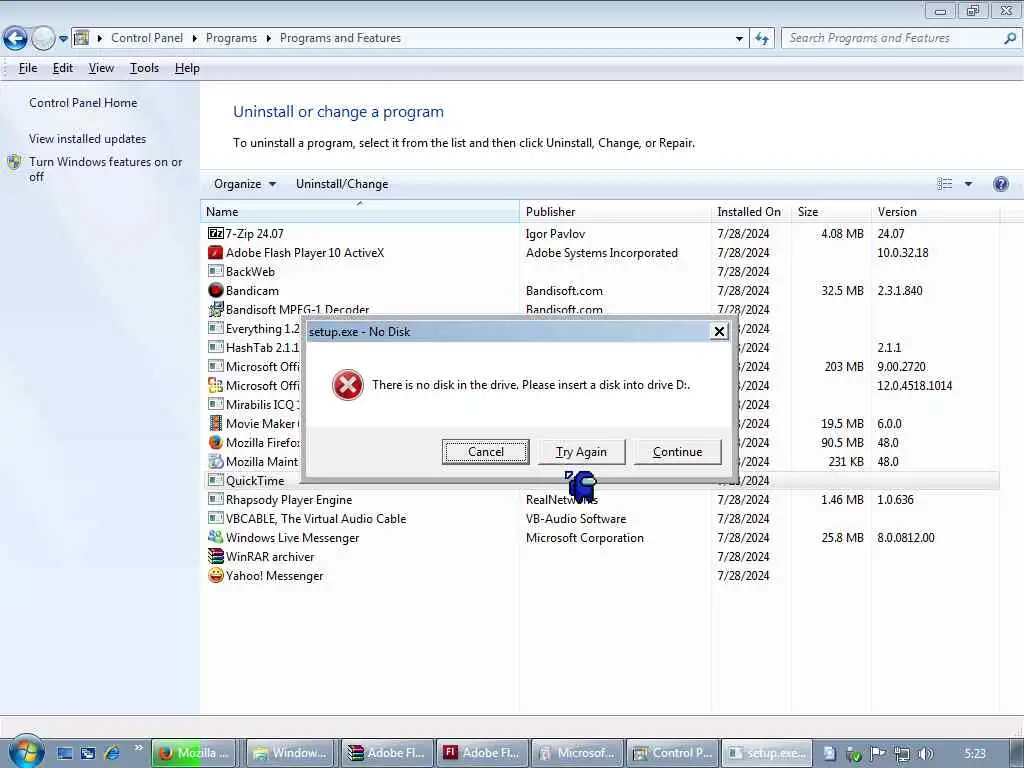Open the view options dropdown arrow
The image size is (1024, 768).
coord(968,184)
